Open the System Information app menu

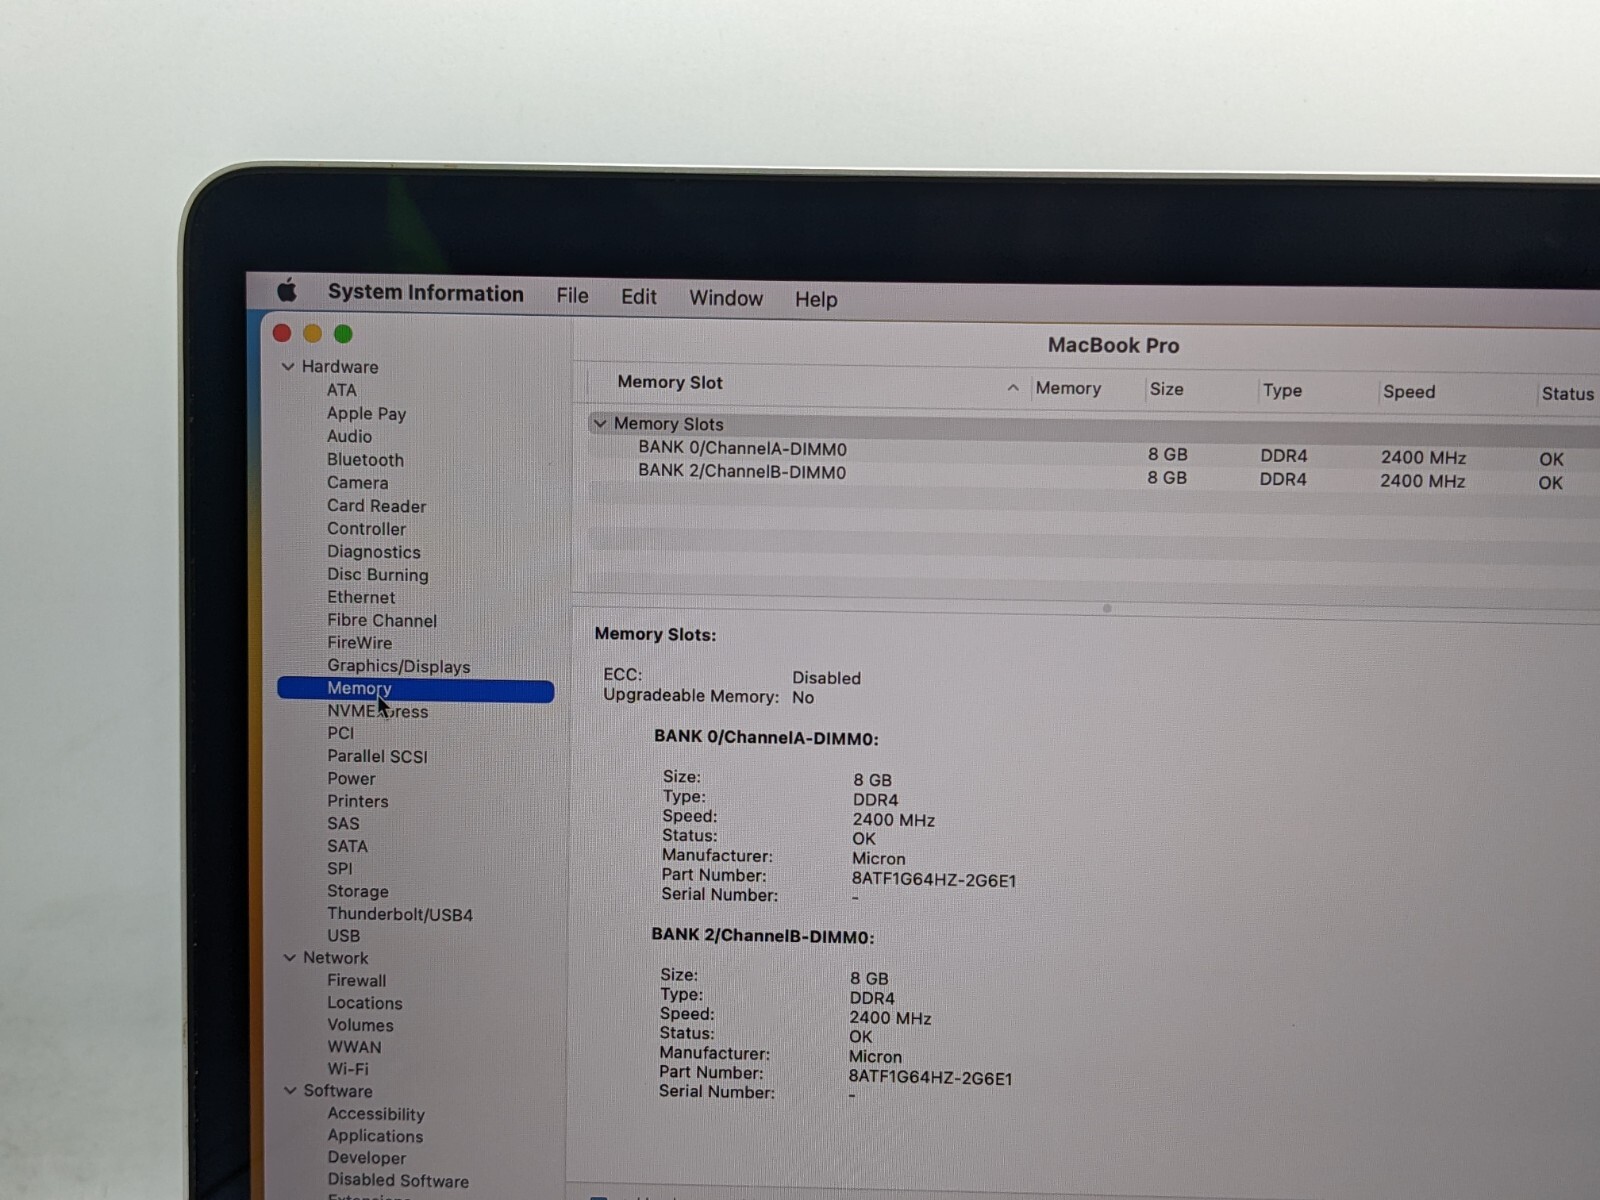click(426, 293)
